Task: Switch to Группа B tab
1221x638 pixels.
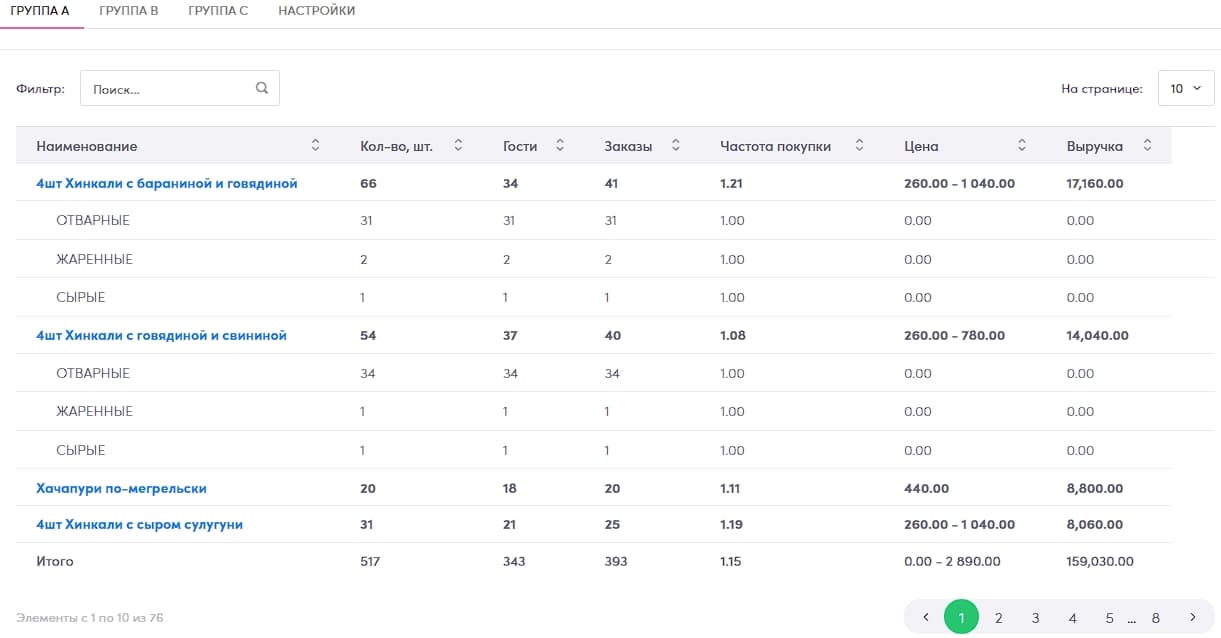Action: 129,11
